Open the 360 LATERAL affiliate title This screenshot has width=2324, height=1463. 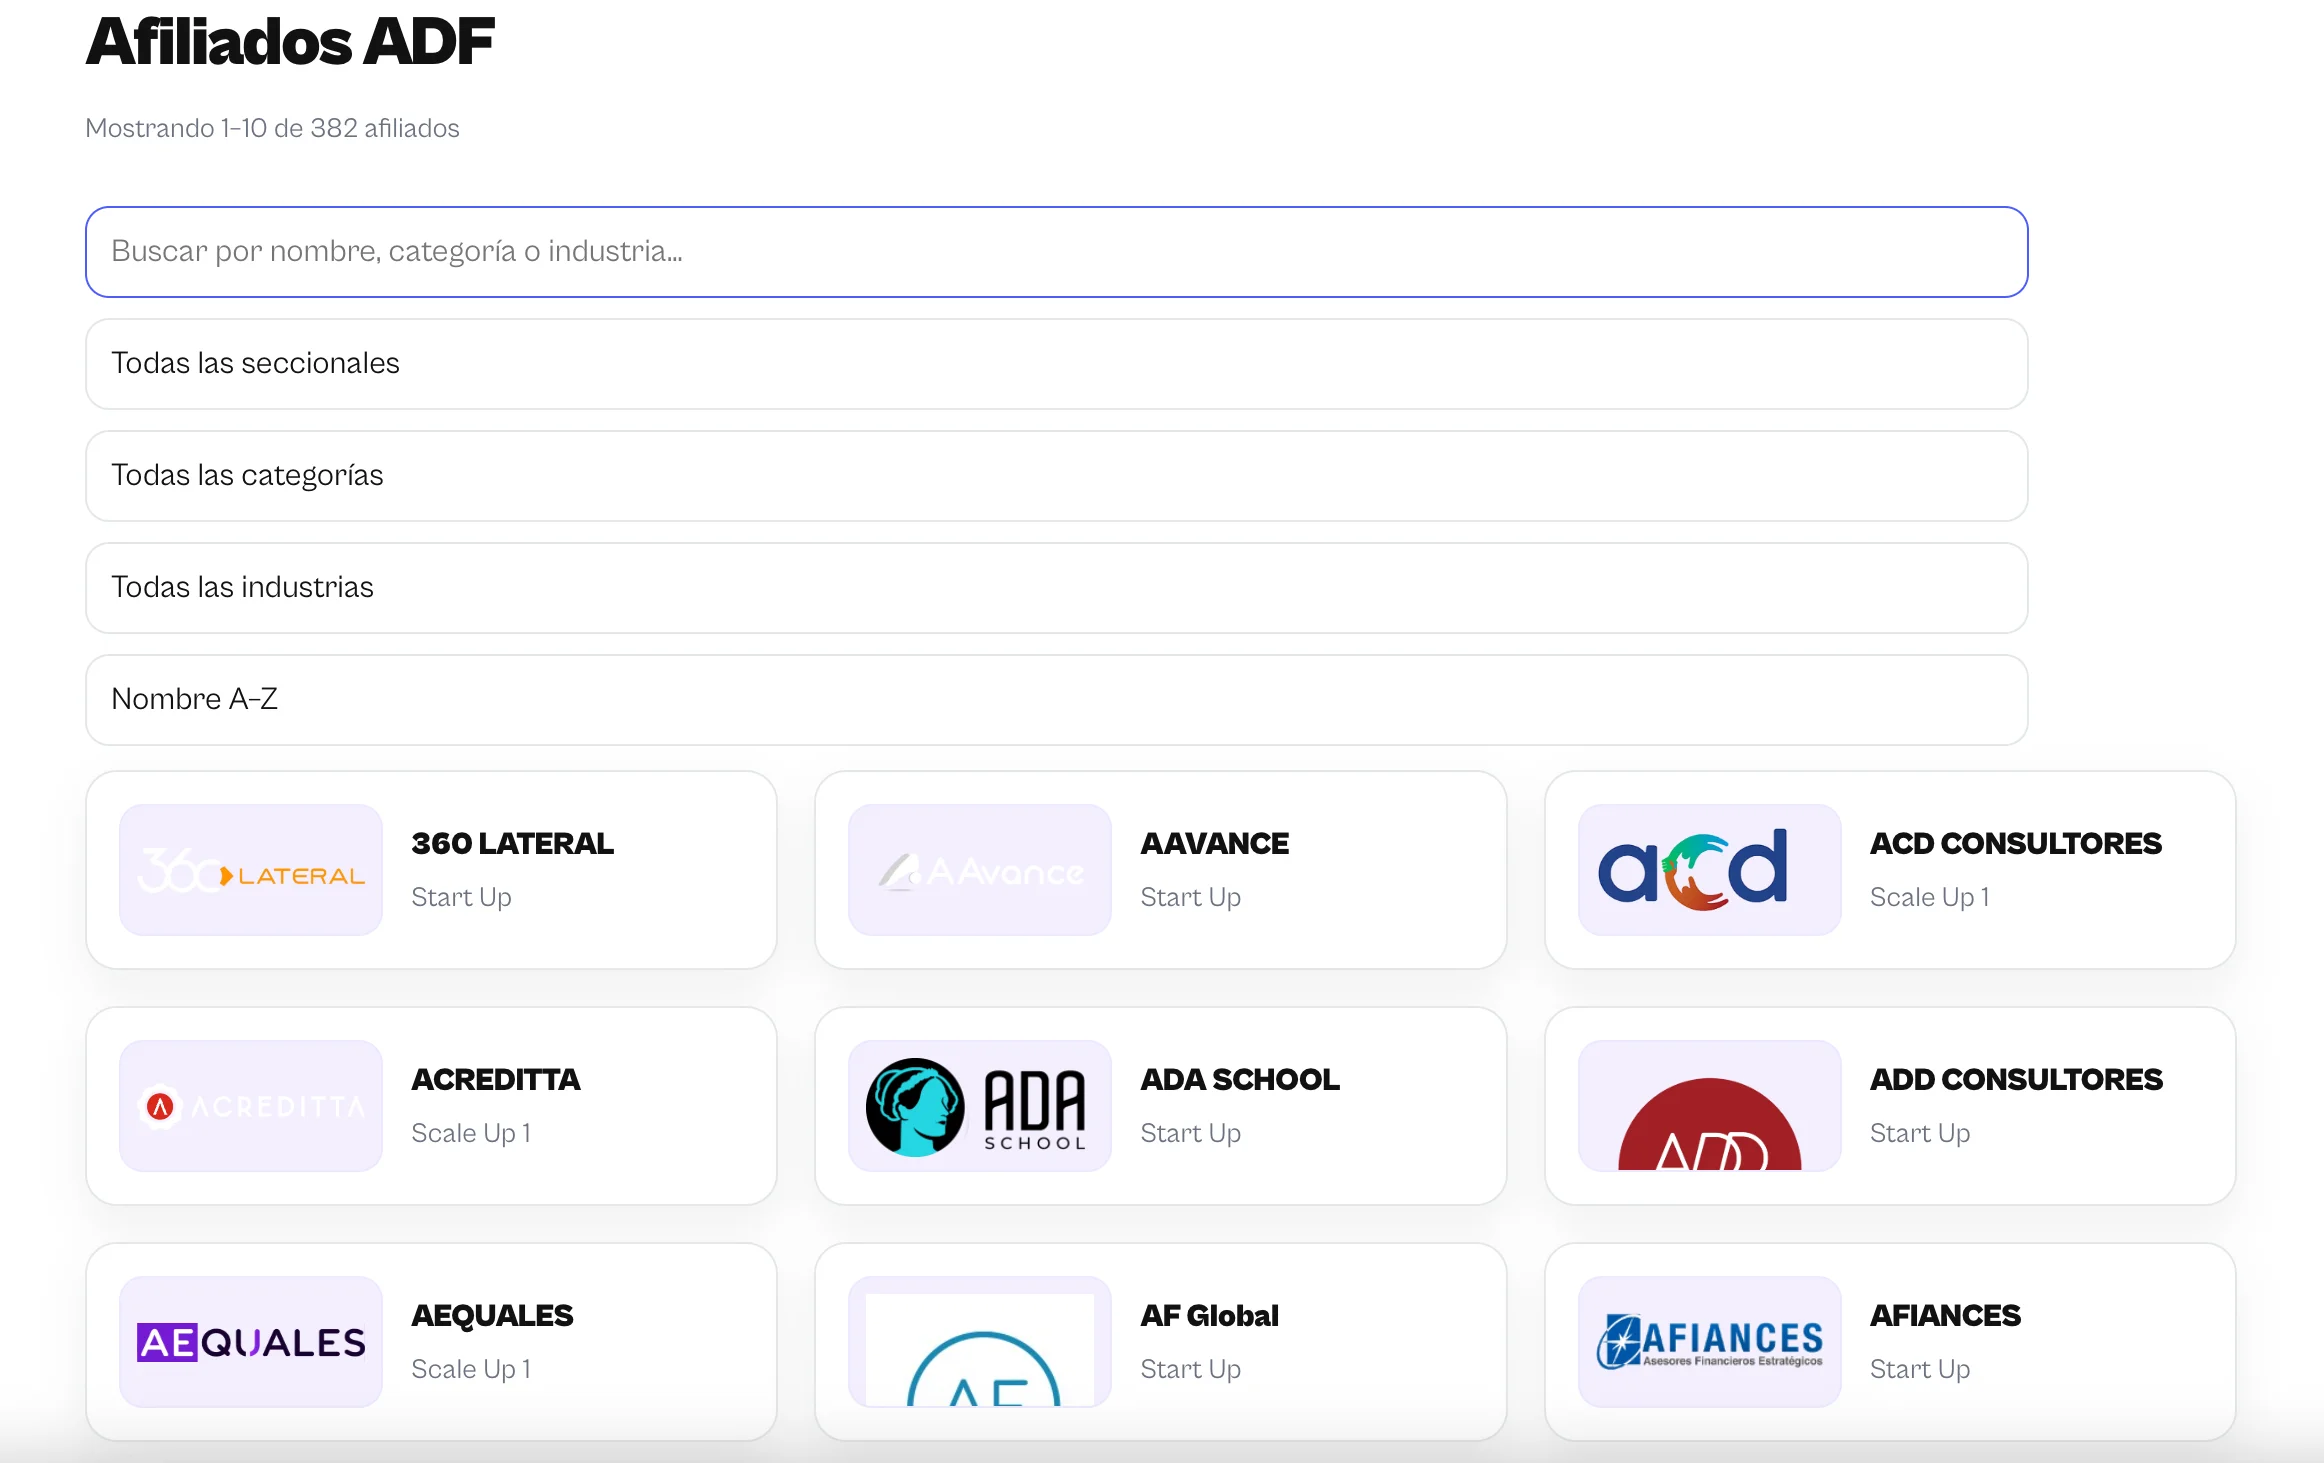[512, 844]
